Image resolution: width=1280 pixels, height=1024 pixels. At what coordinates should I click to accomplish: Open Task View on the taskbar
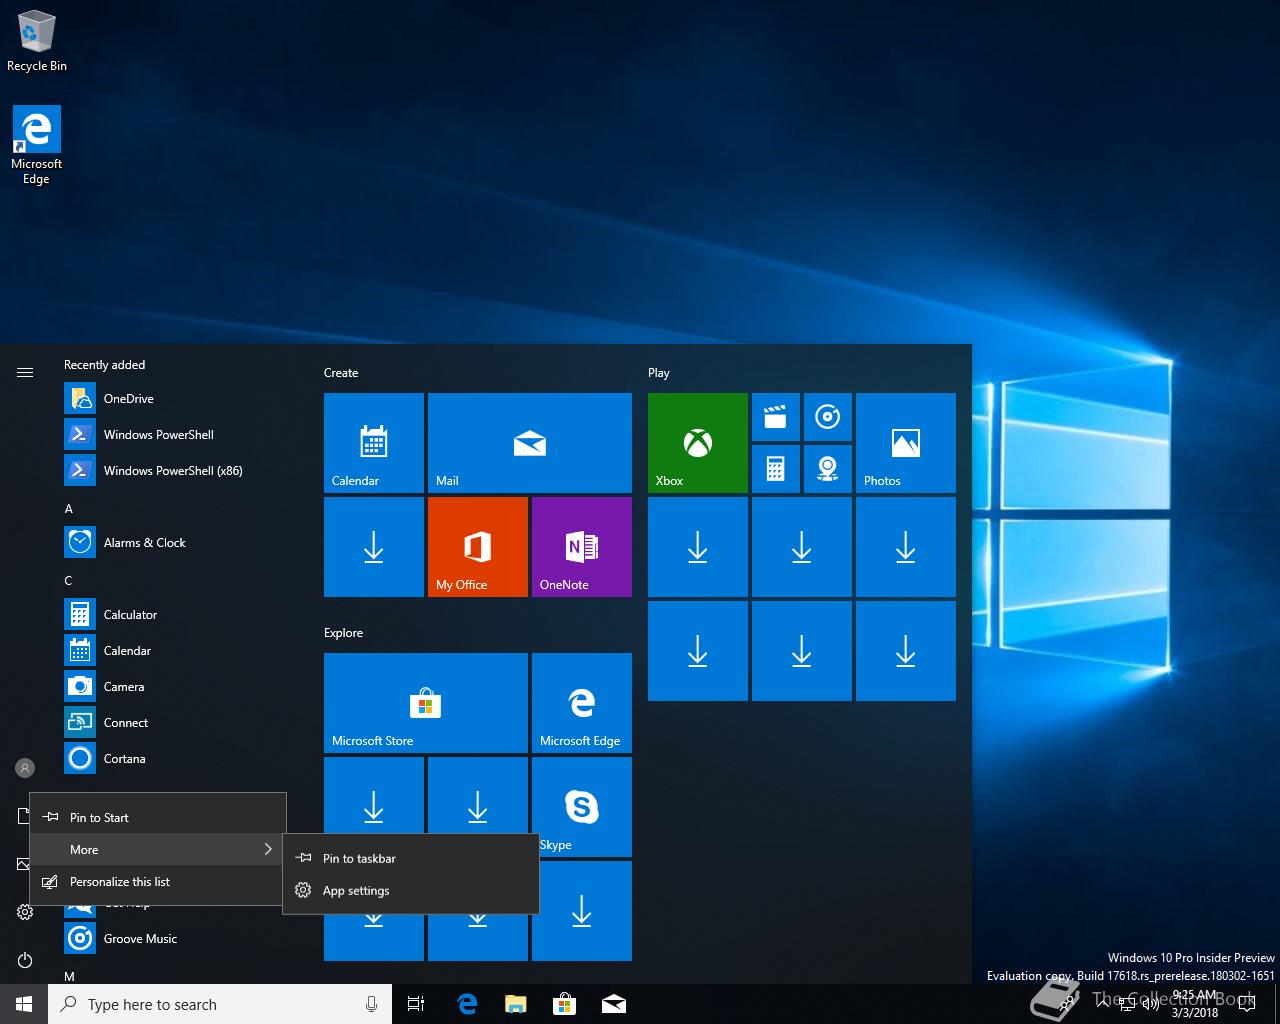[x=416, y=1004]
